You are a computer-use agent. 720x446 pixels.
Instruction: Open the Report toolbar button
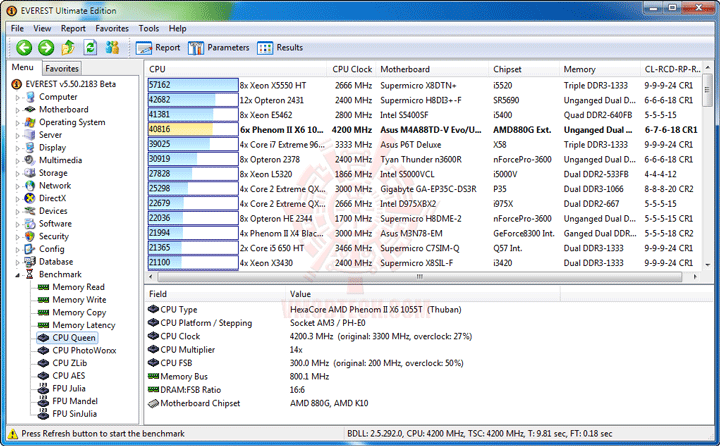coord(158,48)
